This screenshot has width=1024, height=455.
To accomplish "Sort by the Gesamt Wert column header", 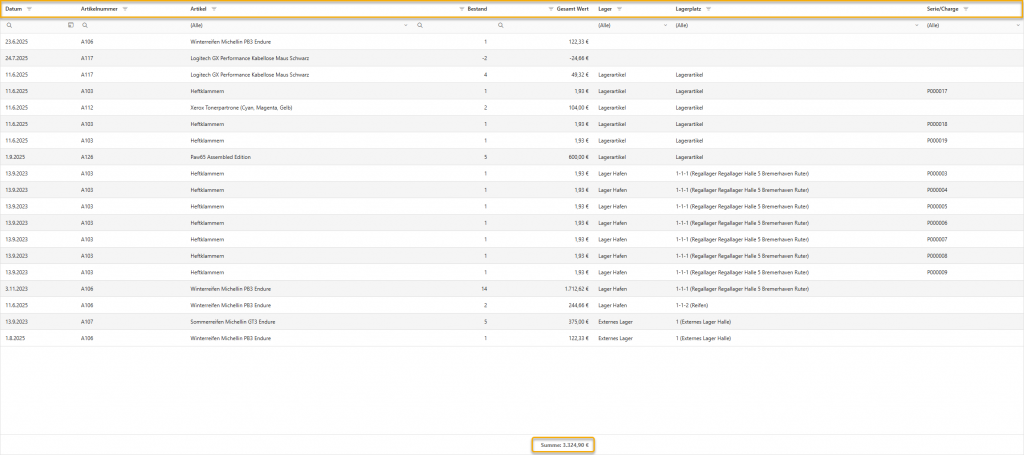I will 572,9.
